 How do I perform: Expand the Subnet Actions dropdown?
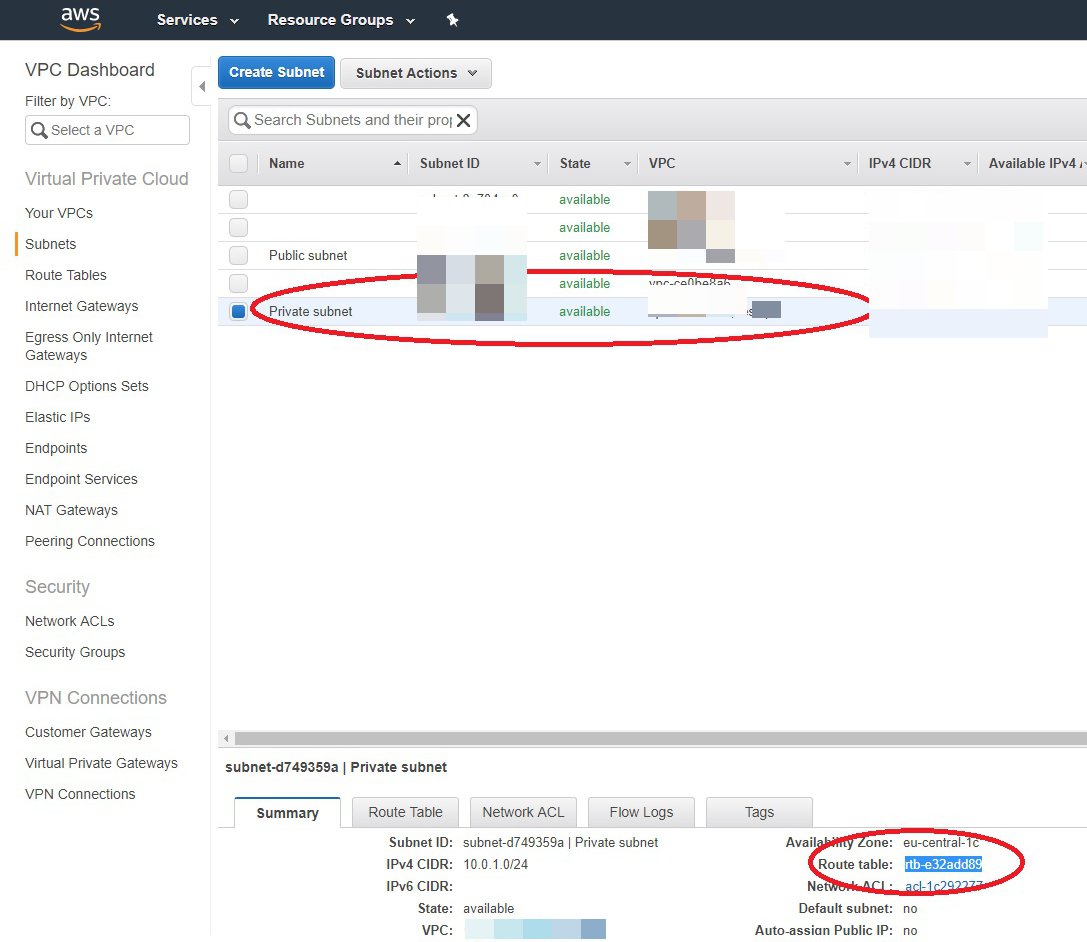[x=416, y=73]
